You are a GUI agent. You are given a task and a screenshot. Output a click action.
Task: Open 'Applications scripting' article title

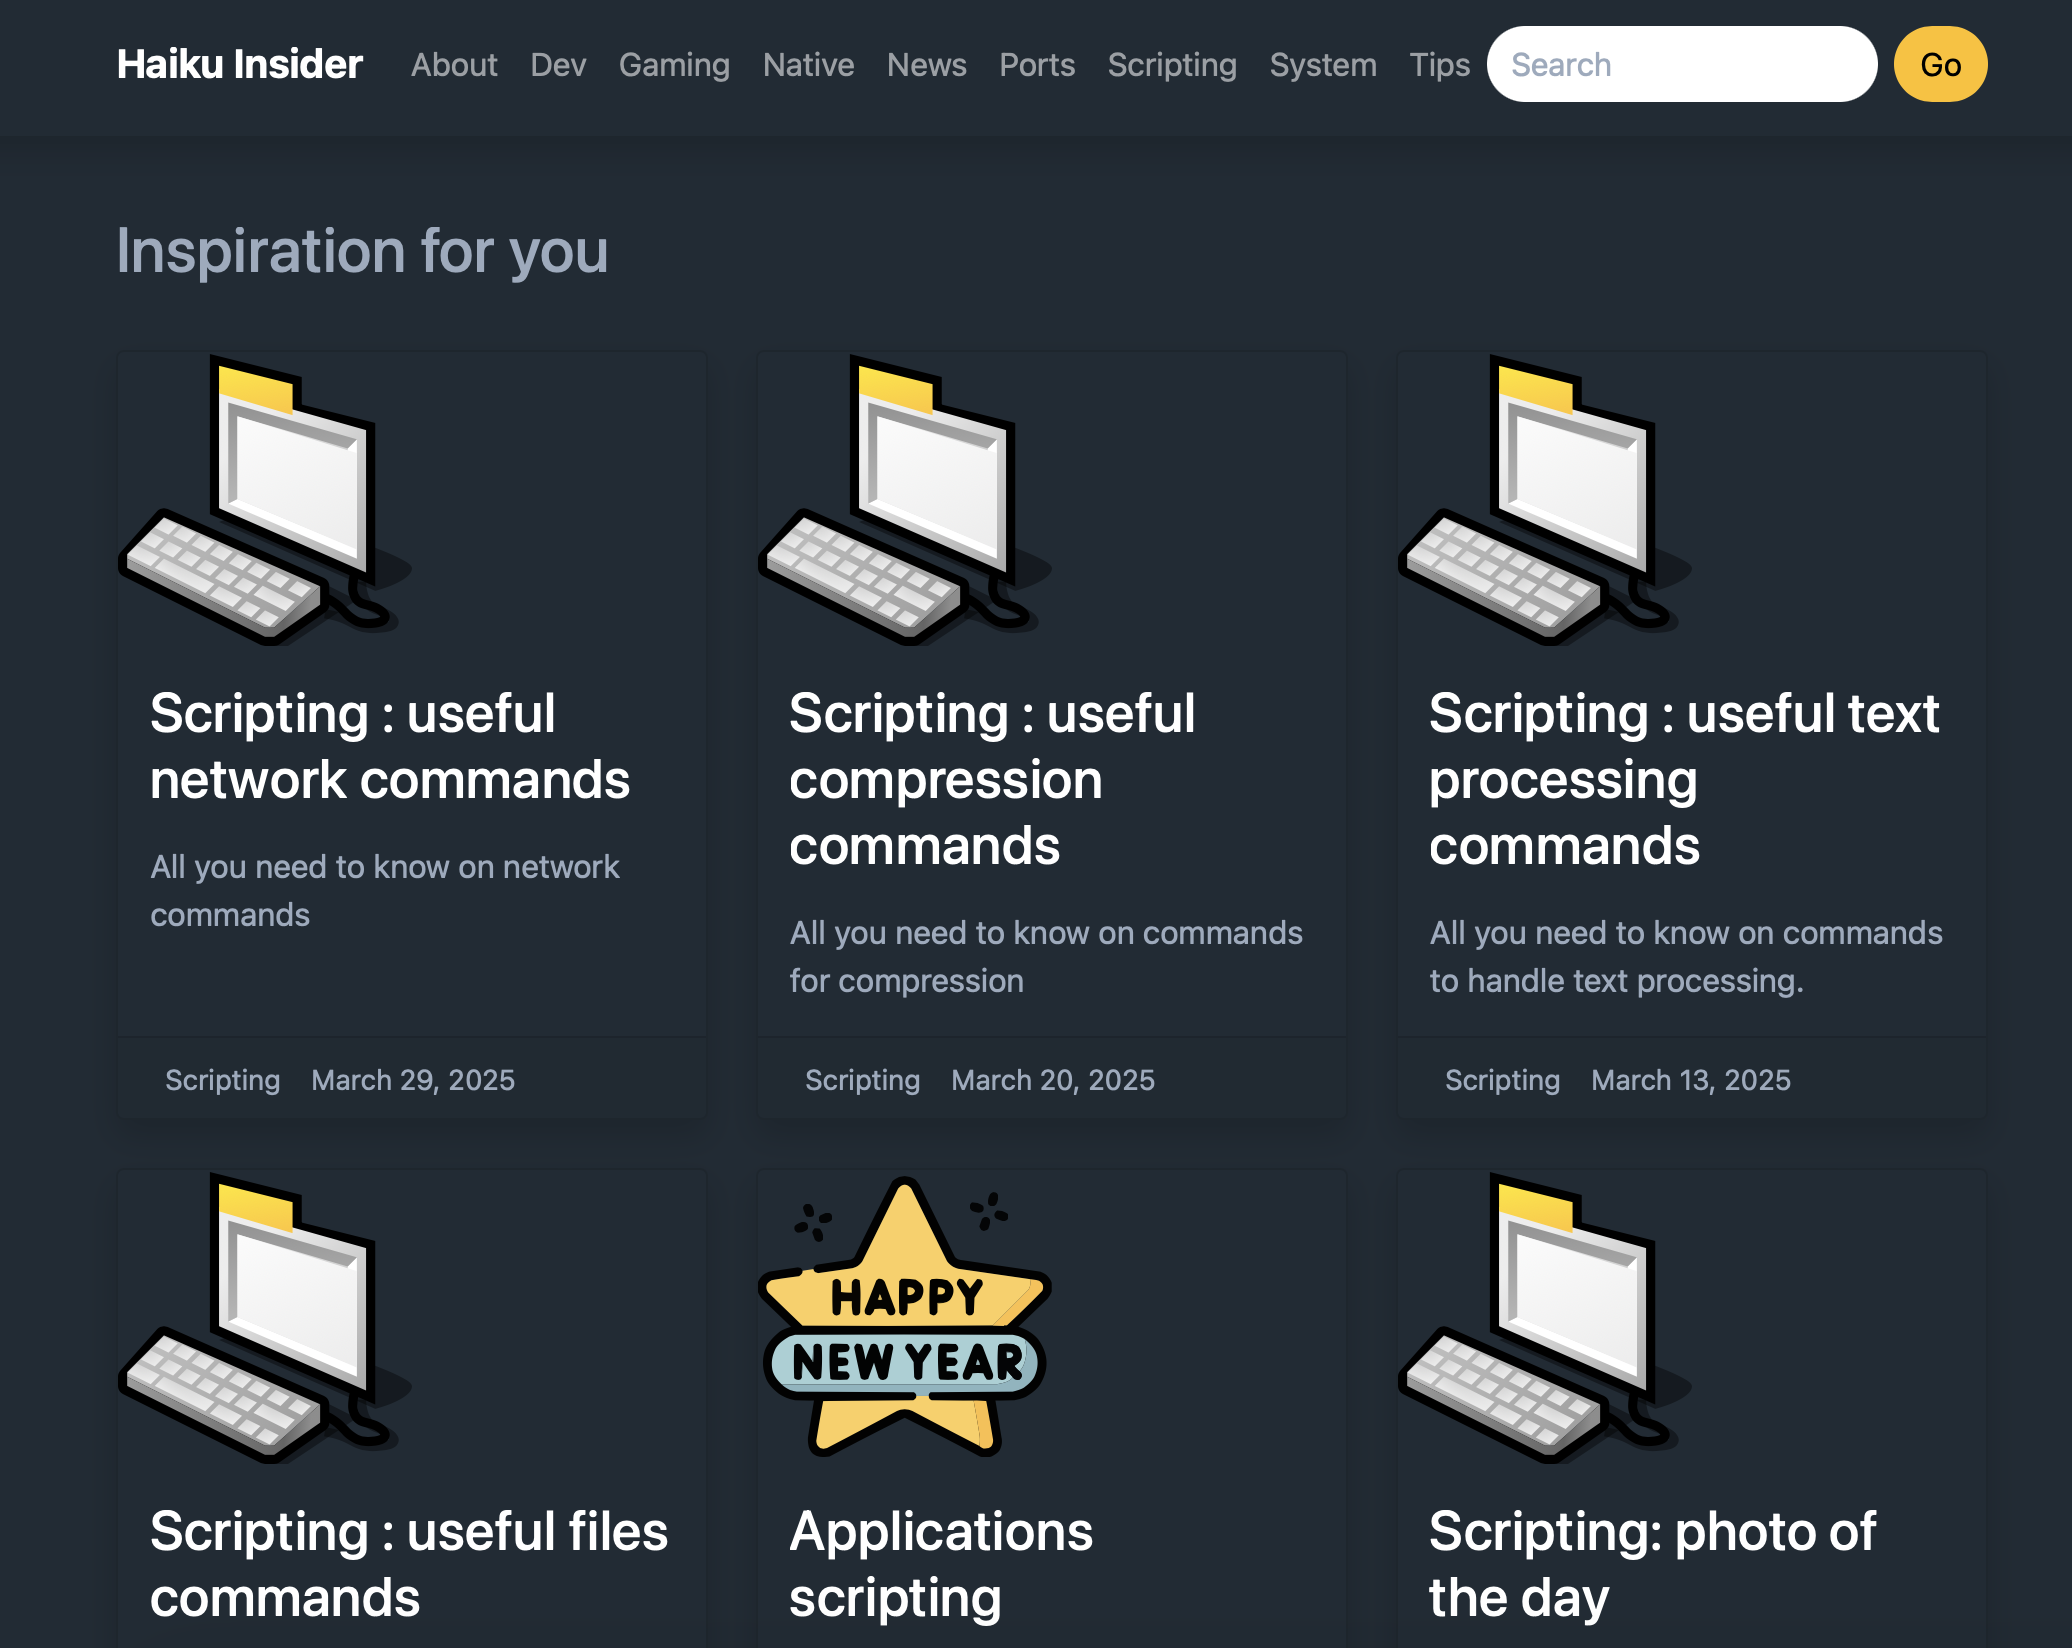941,1564
